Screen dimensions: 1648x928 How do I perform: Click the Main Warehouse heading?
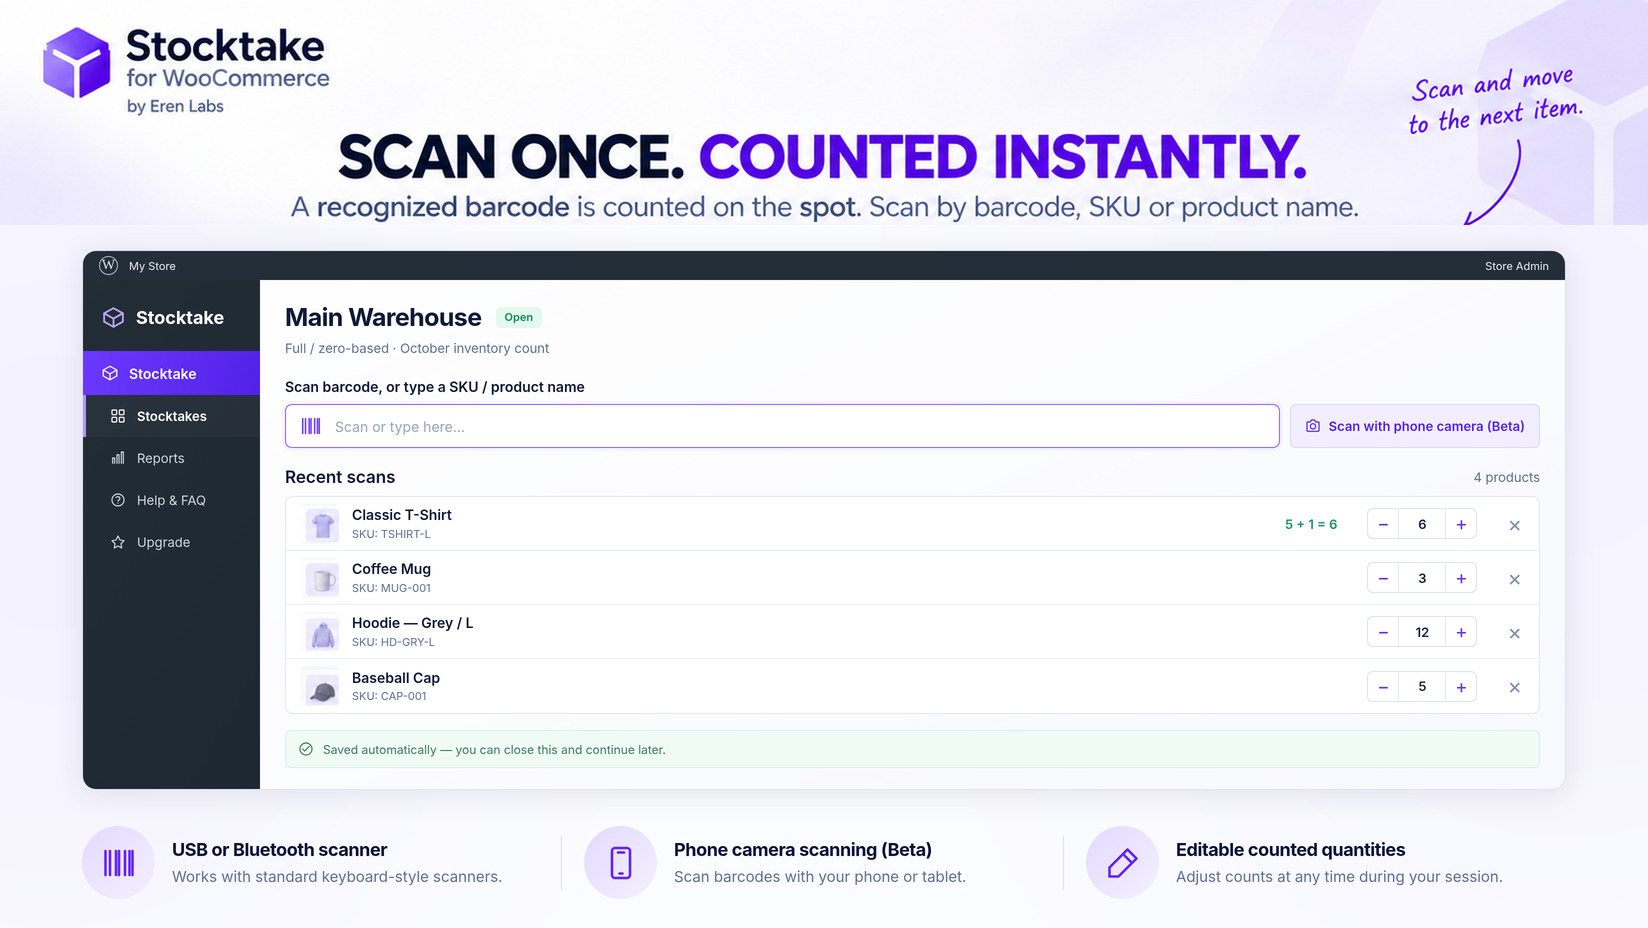pyautogui.click(x=383, y=317)
